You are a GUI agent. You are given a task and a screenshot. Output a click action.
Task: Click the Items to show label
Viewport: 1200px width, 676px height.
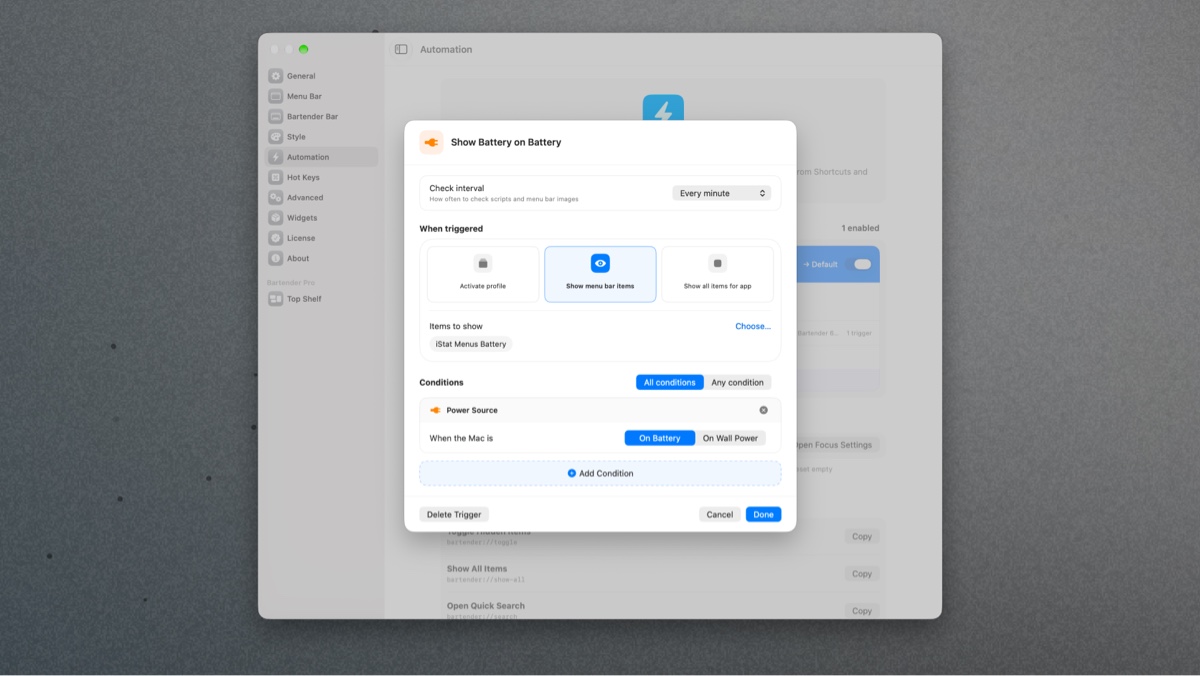pyautogui.click(x=456, y=326)
